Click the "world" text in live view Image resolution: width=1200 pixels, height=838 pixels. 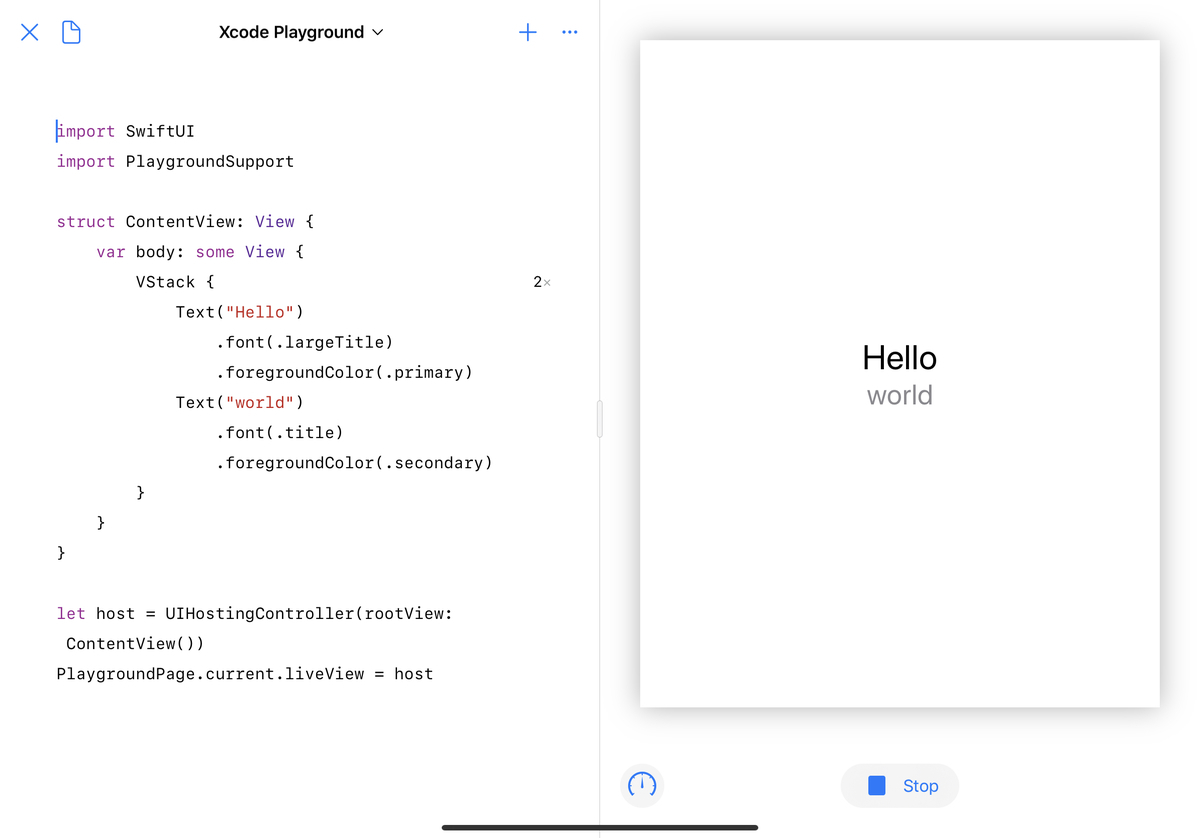coord(900,395)
